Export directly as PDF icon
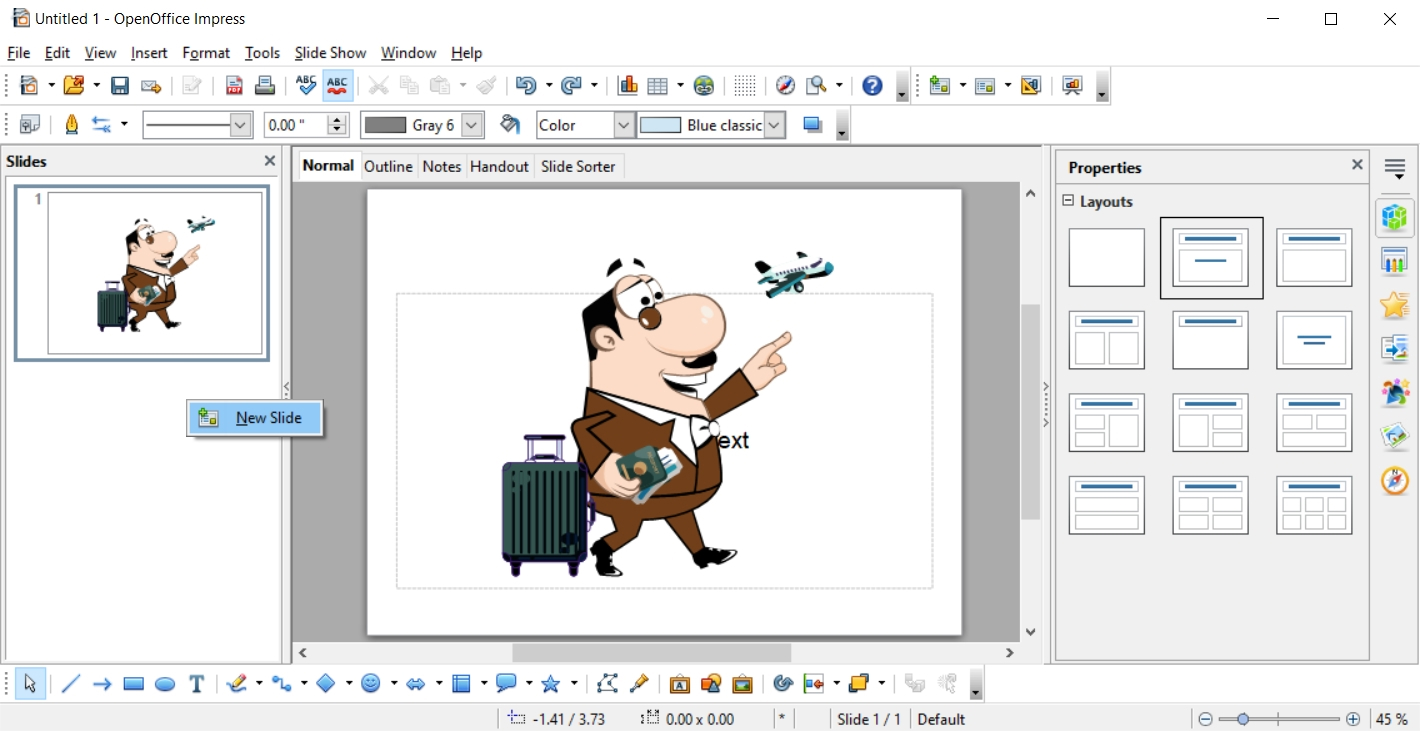The height and width of the screenshot is (731, 1420). click(234, 86)
